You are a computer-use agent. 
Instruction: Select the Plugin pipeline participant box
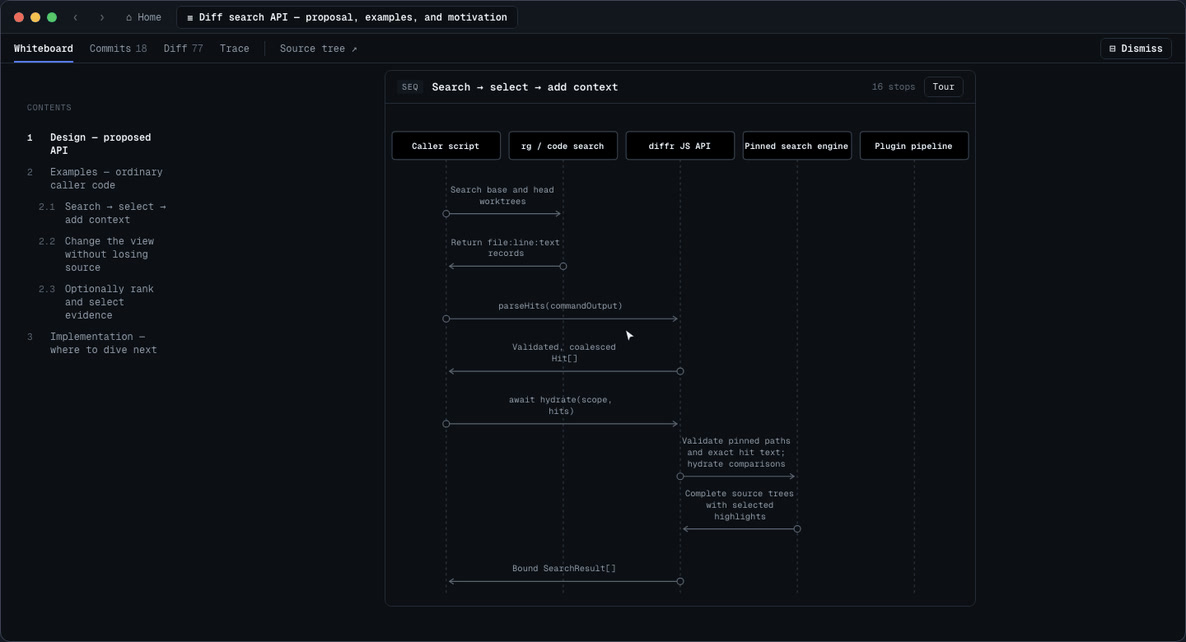[x=914, y=146]
